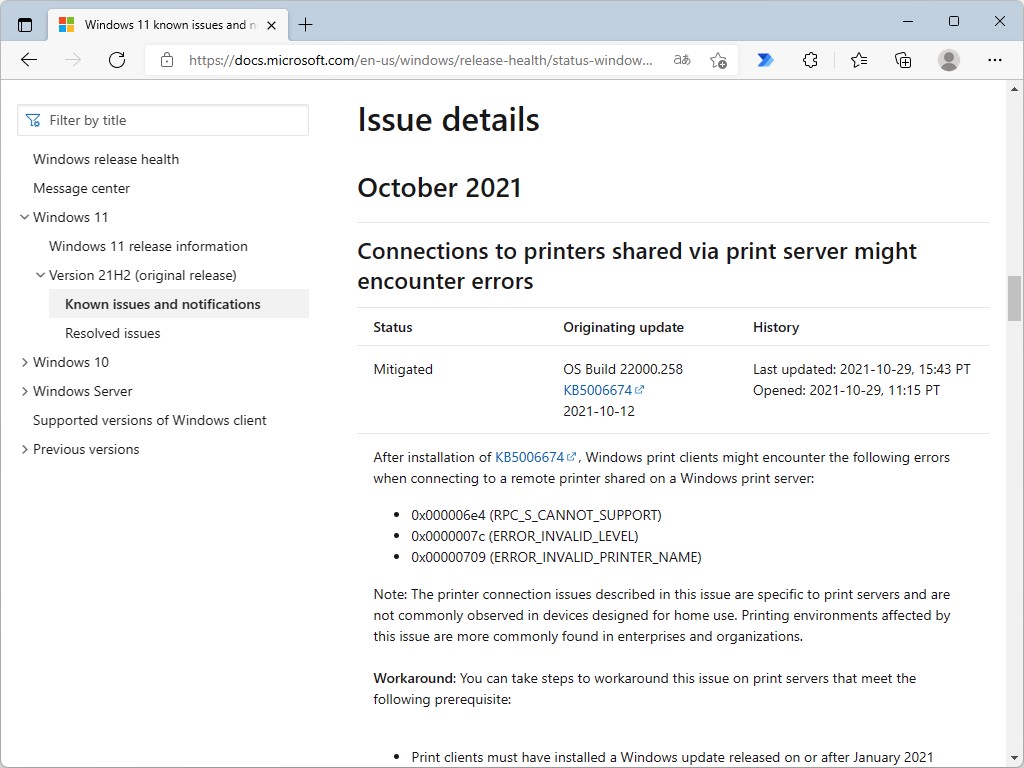The height and width of the screenshot is (768, 1024).
Task: Collapse the Windows 11 section
Action: tap(24, 217)
